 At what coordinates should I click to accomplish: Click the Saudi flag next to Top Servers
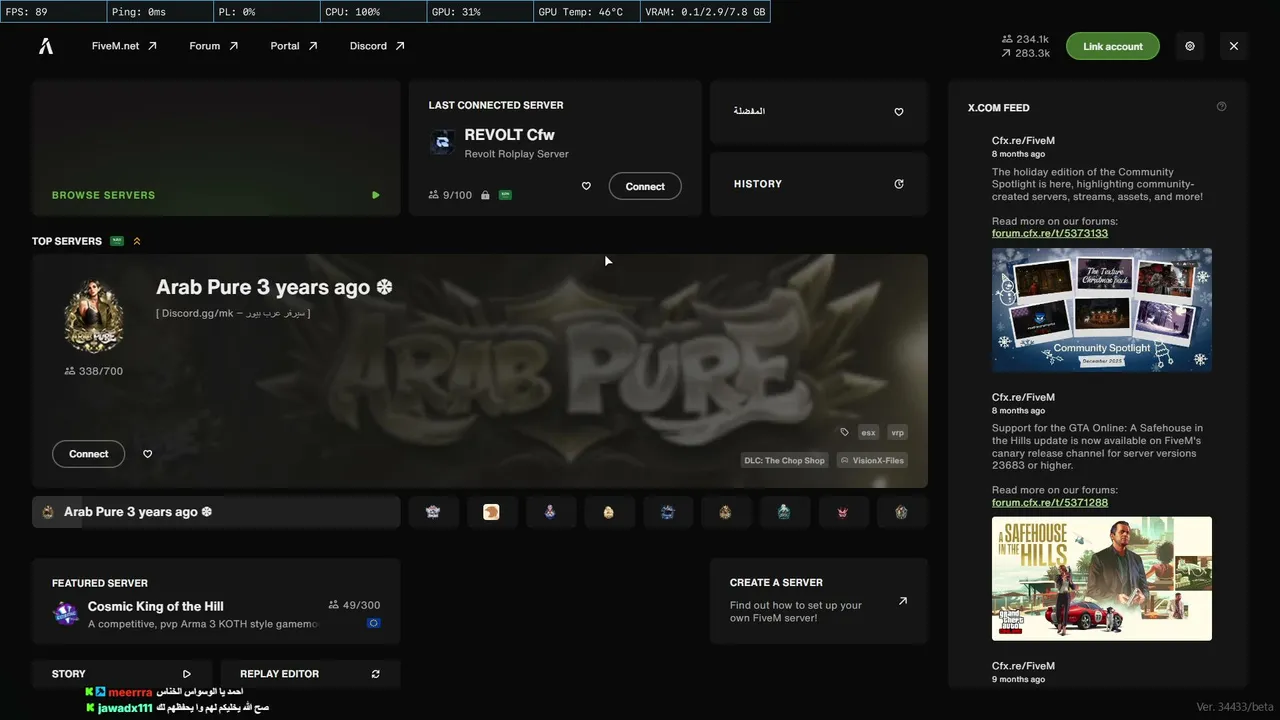pyautogui.click(x=117, y=241)
